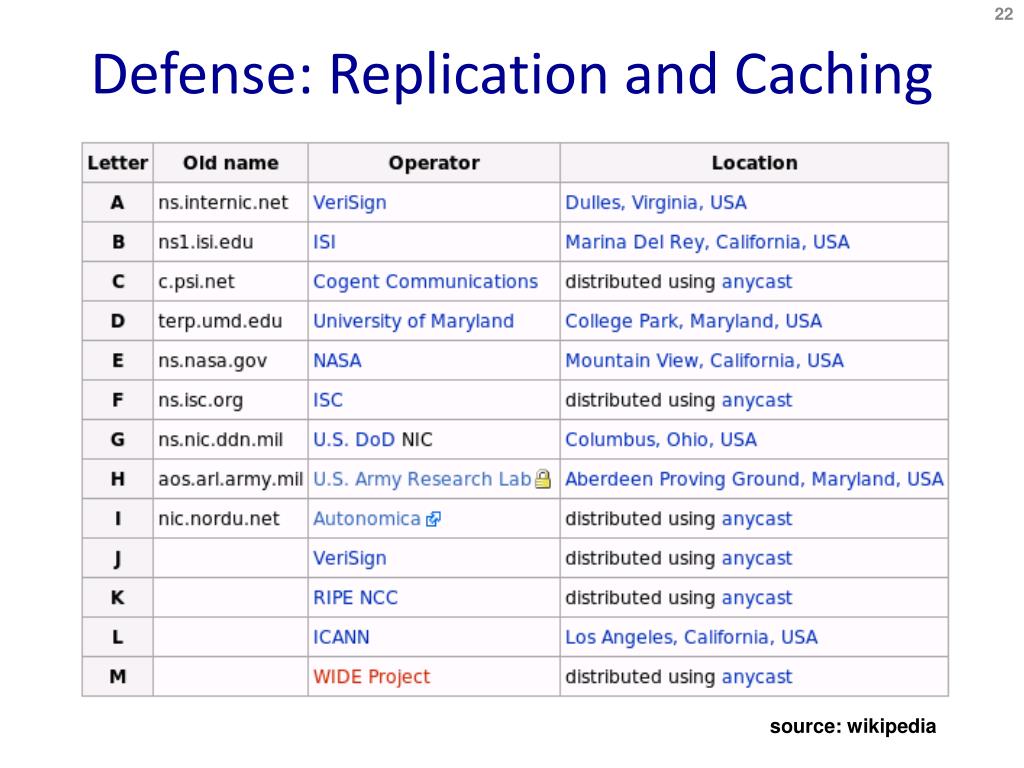Select the ns.isc.org cell
Image resolution: width=1024 pixels, height=768 pixels.
pos(231,400)
